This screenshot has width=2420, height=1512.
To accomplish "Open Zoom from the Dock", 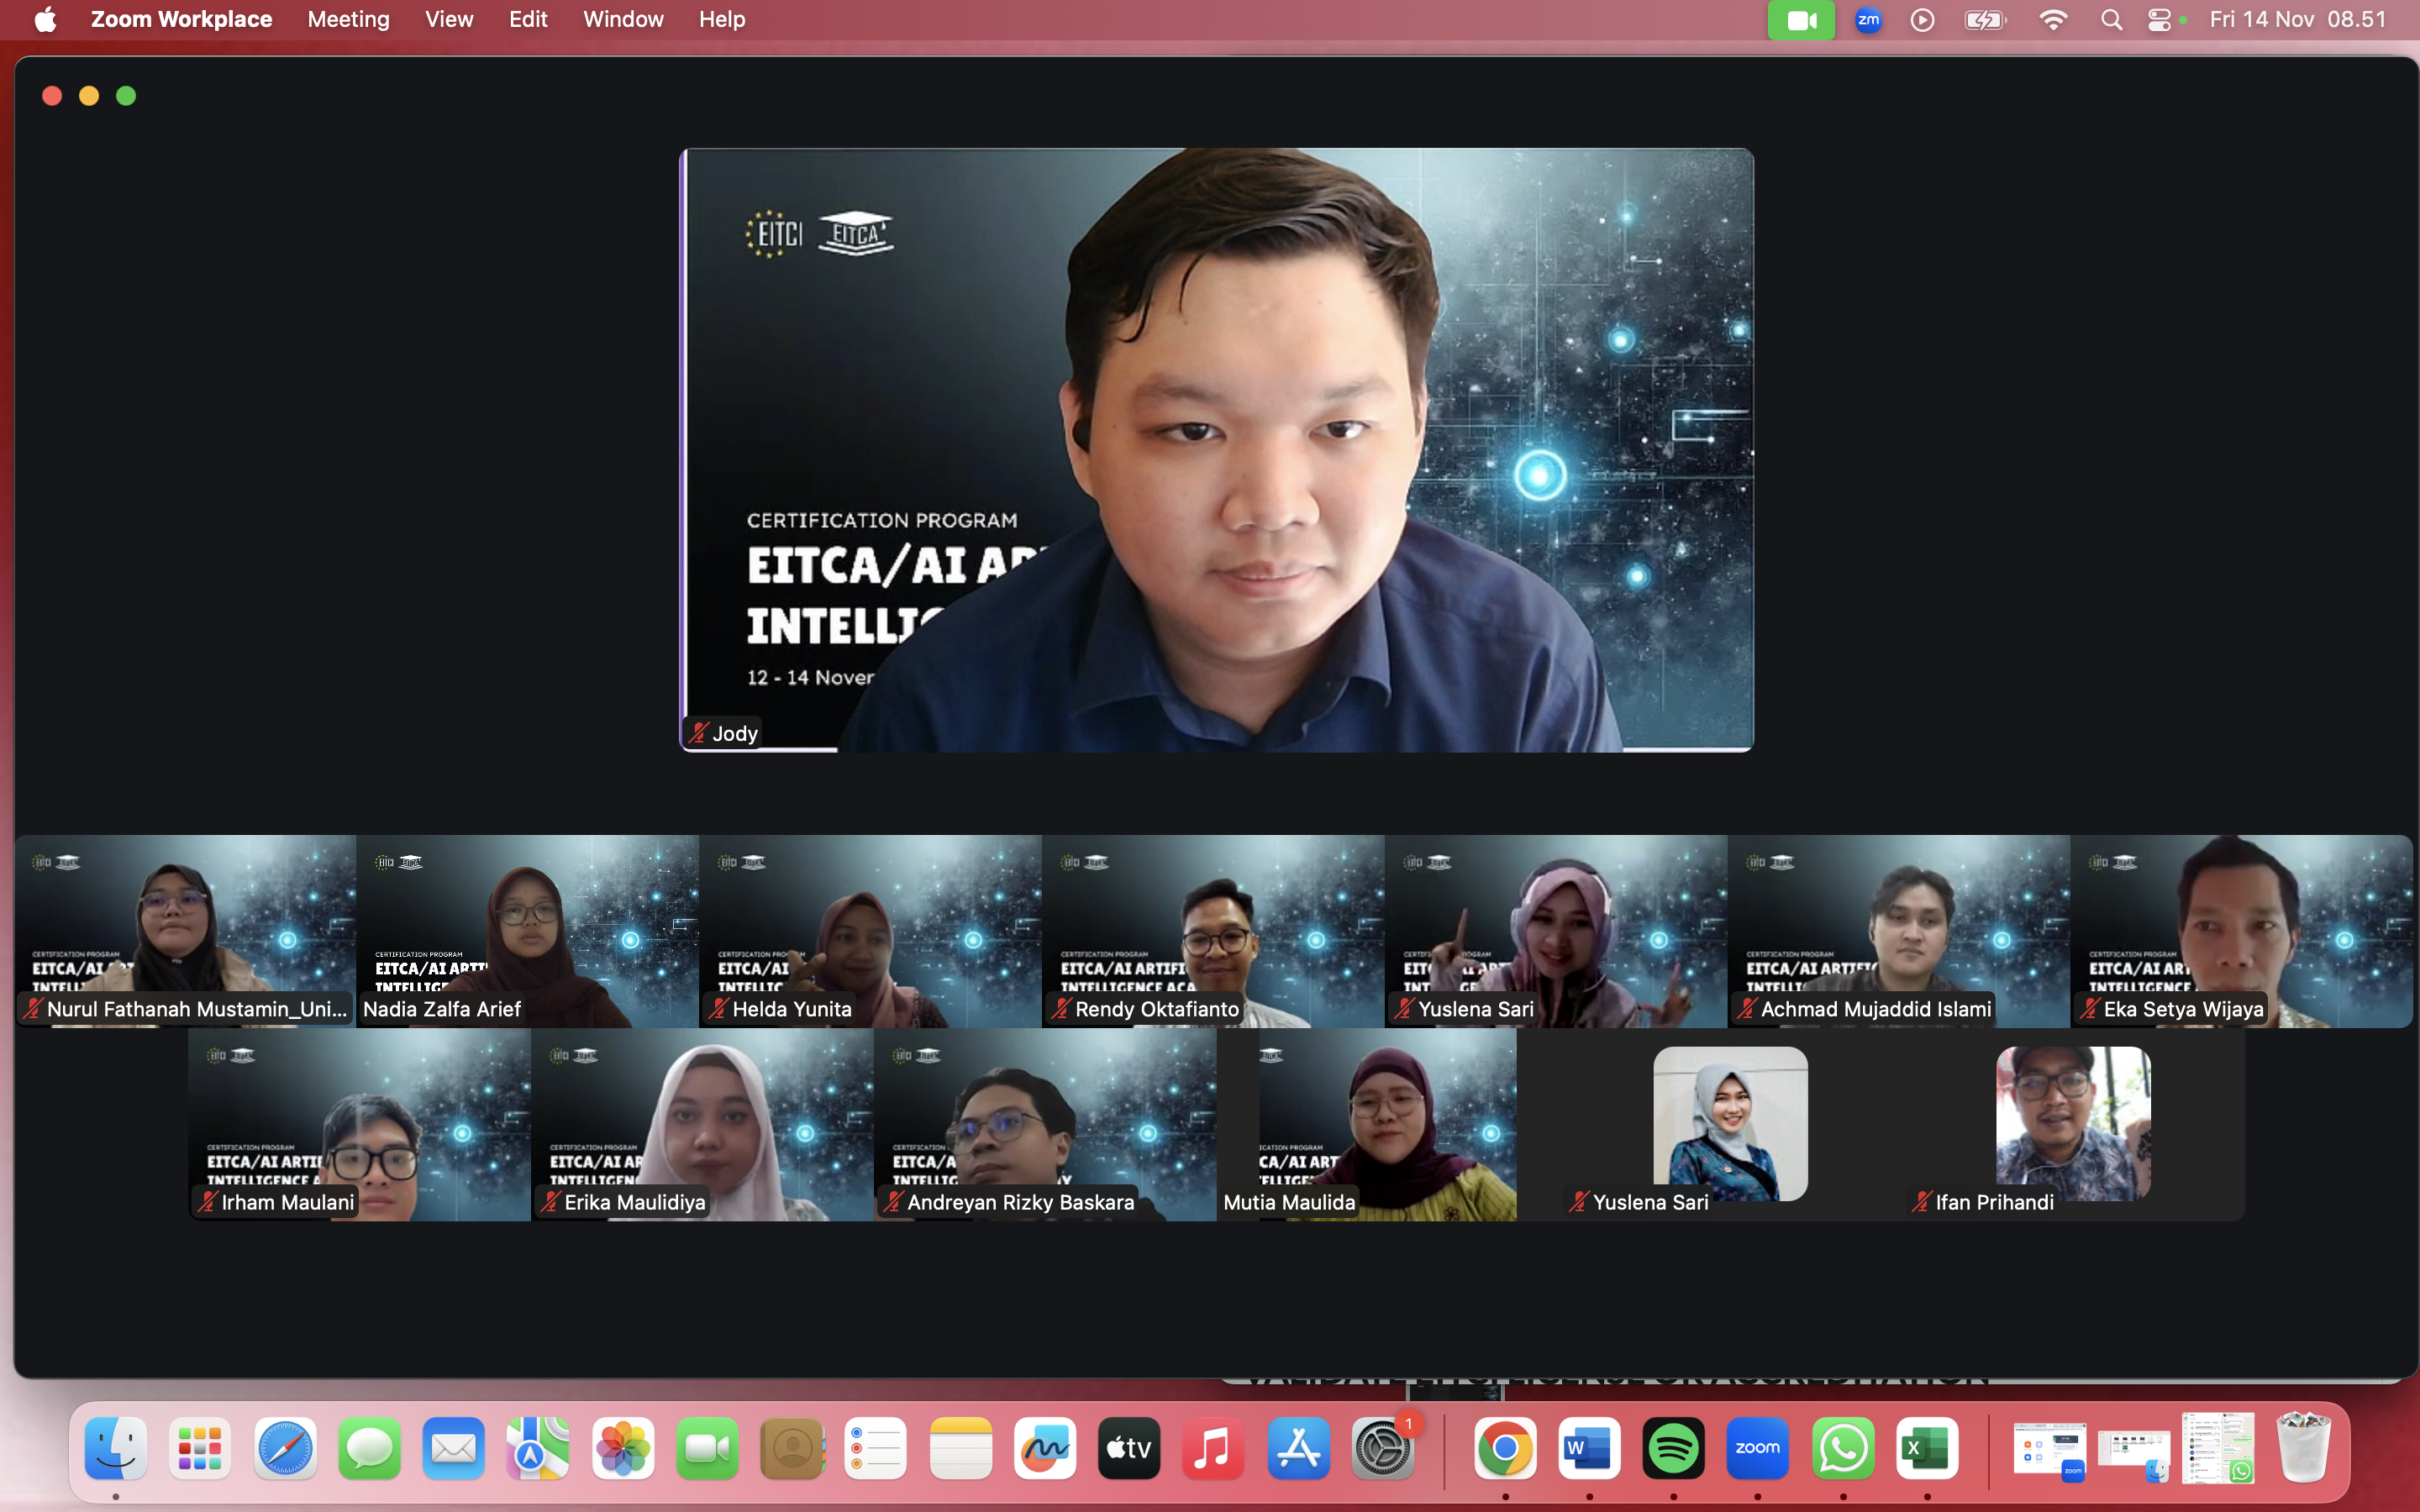I will point(1758,1447).
